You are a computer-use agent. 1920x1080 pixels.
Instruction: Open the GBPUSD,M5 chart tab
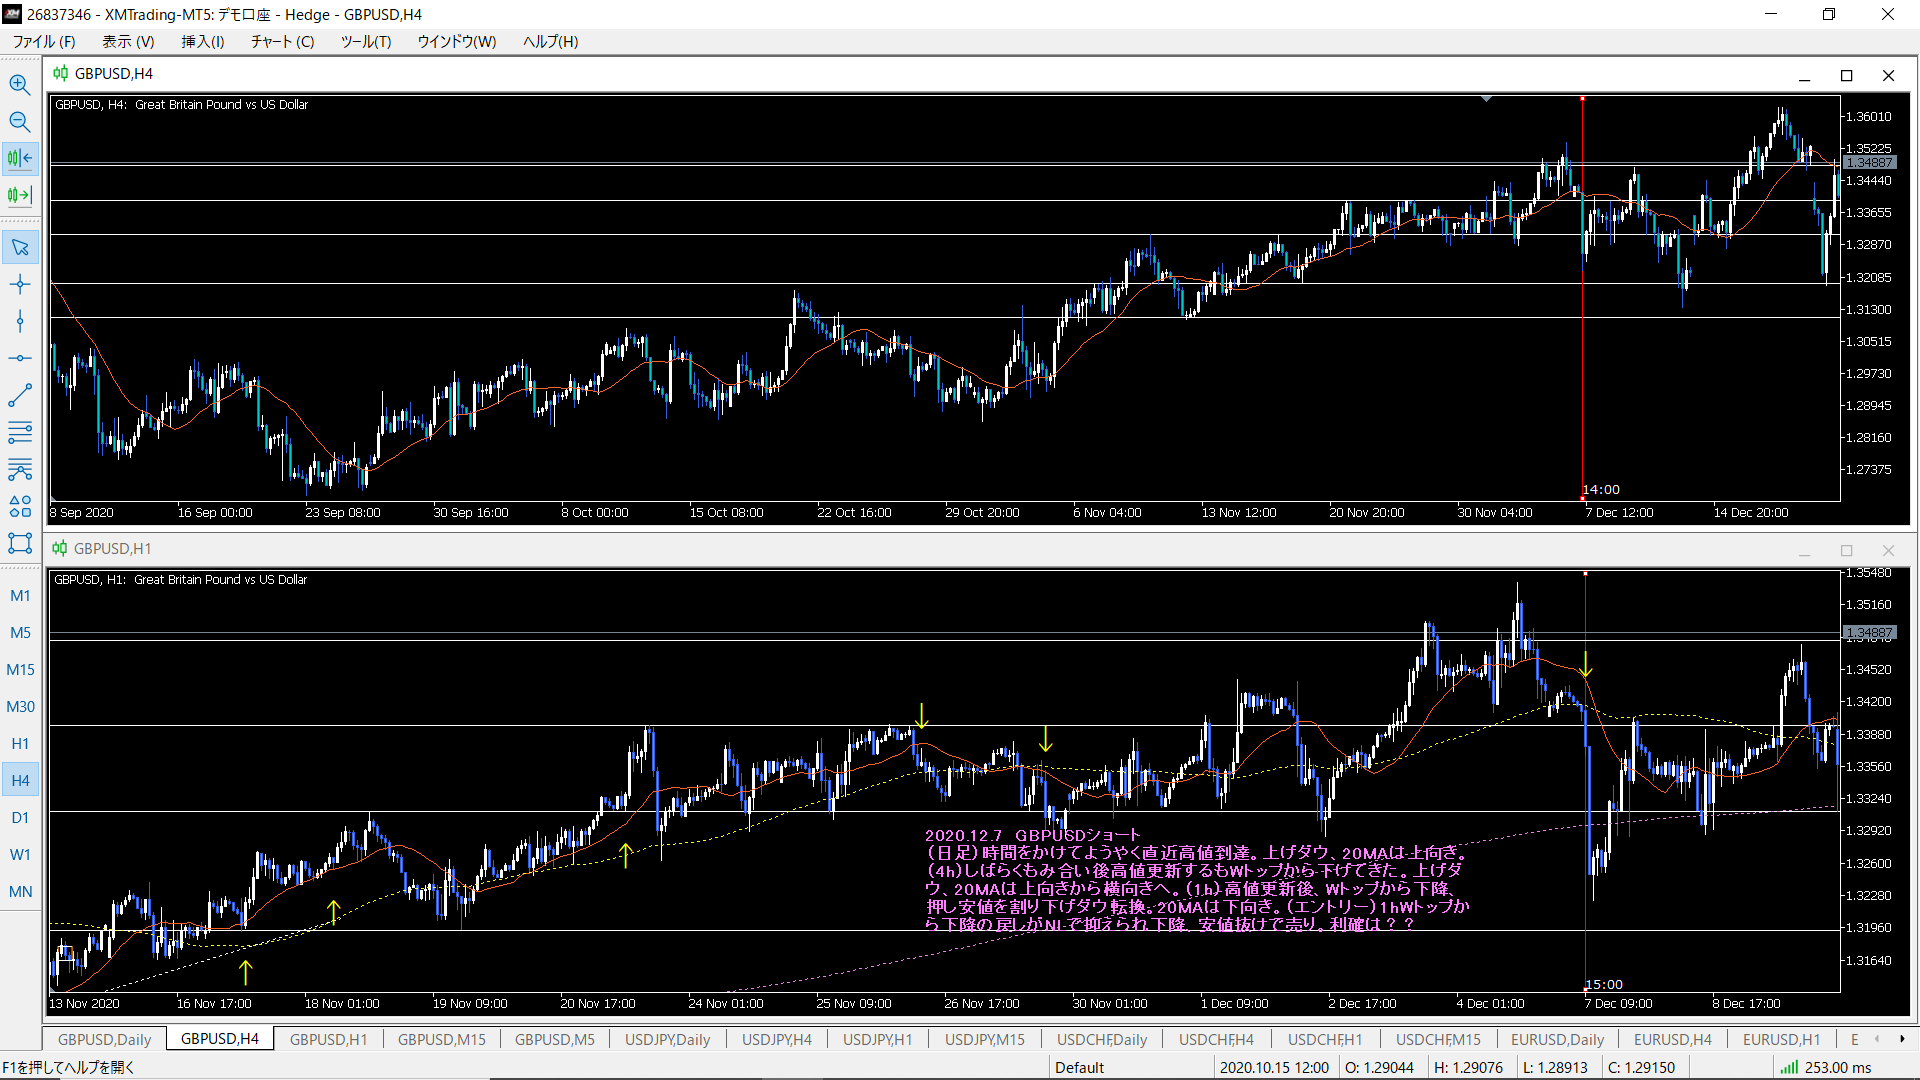point(555,1039)
